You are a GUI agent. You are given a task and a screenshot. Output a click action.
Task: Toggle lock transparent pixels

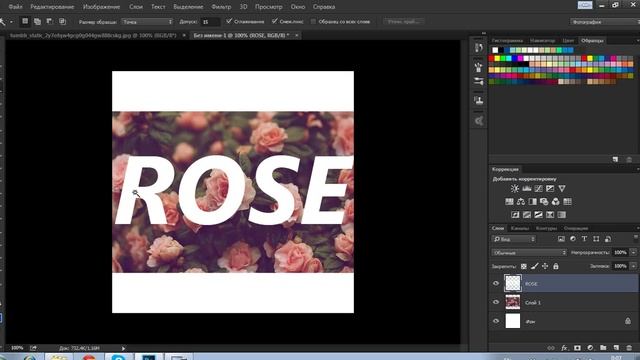[524, 266]
